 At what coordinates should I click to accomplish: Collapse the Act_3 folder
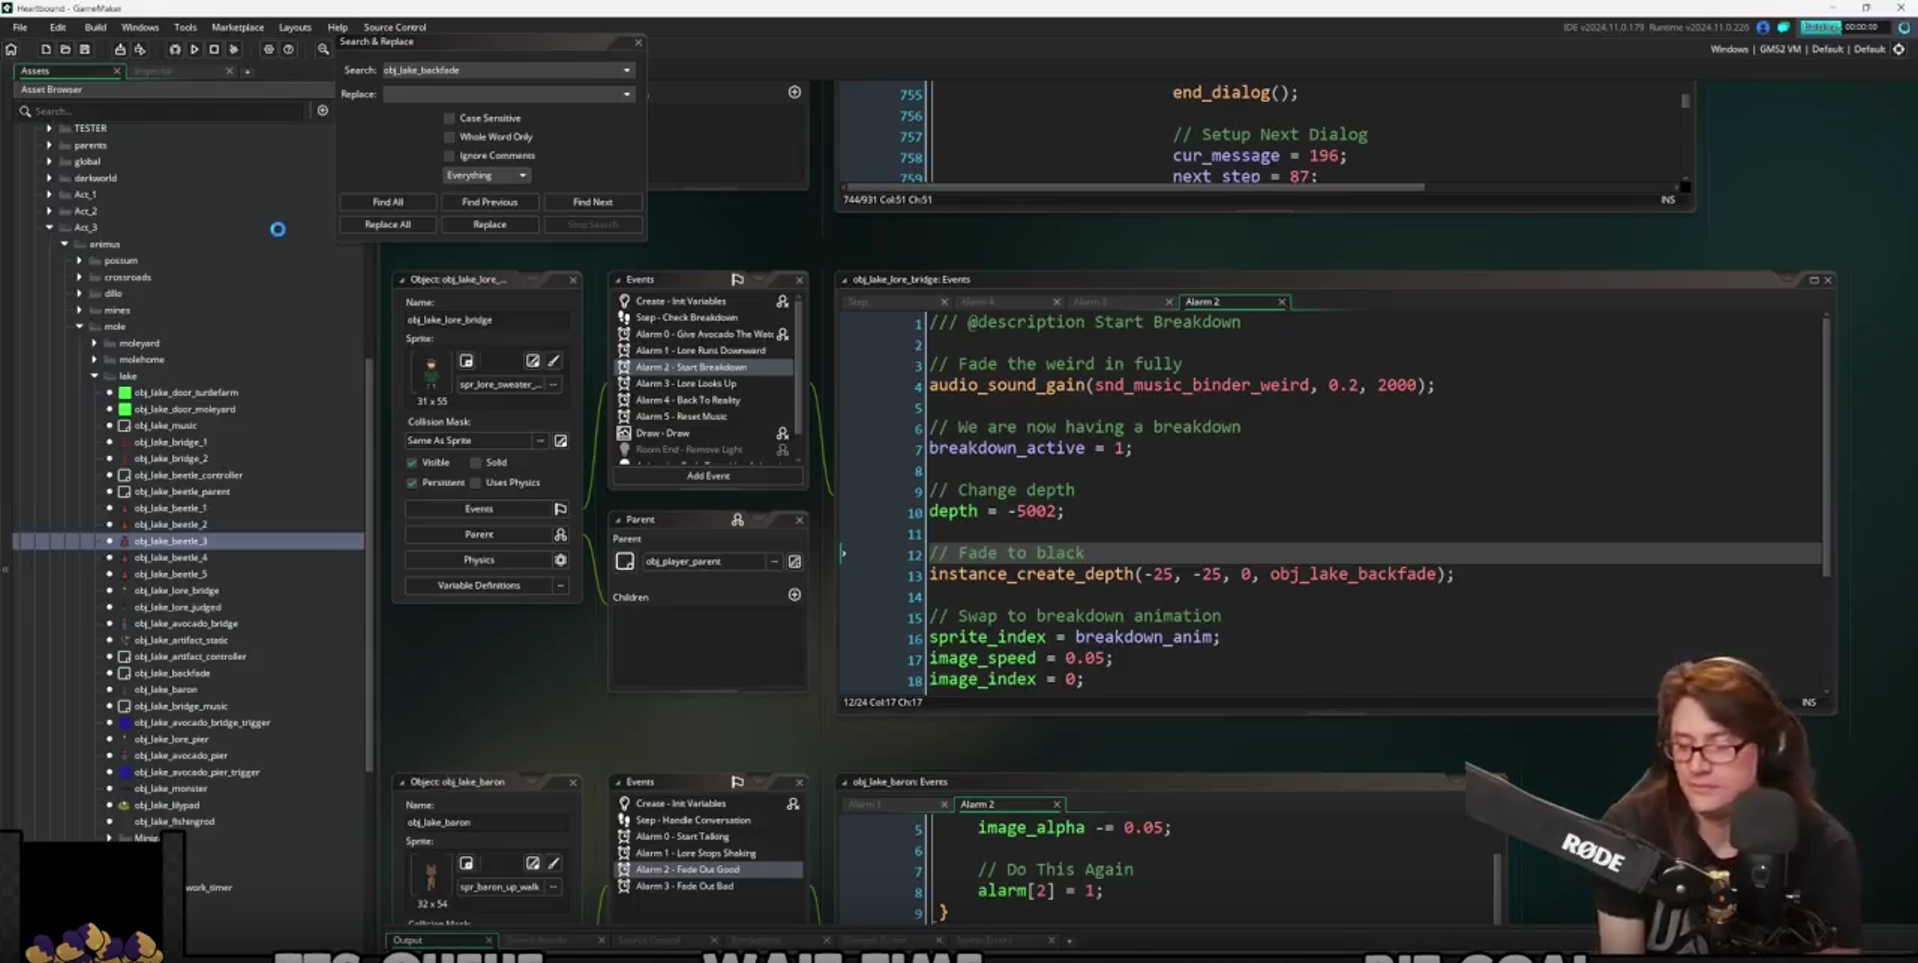coord(49,228)
